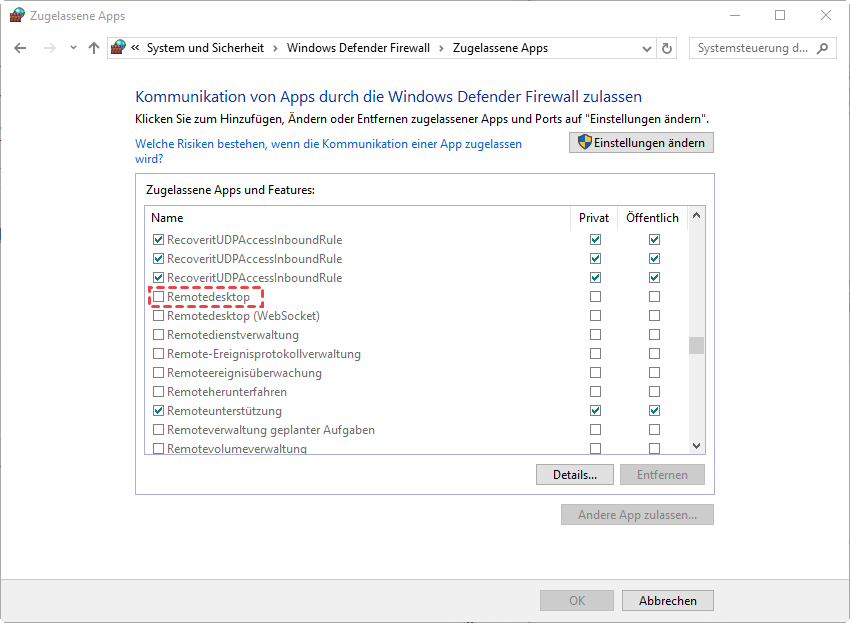The height and width of the screenshot is (623, 850).
Task: Refresh the Zugelassene Apps page
Action: (x=667, y=48)
